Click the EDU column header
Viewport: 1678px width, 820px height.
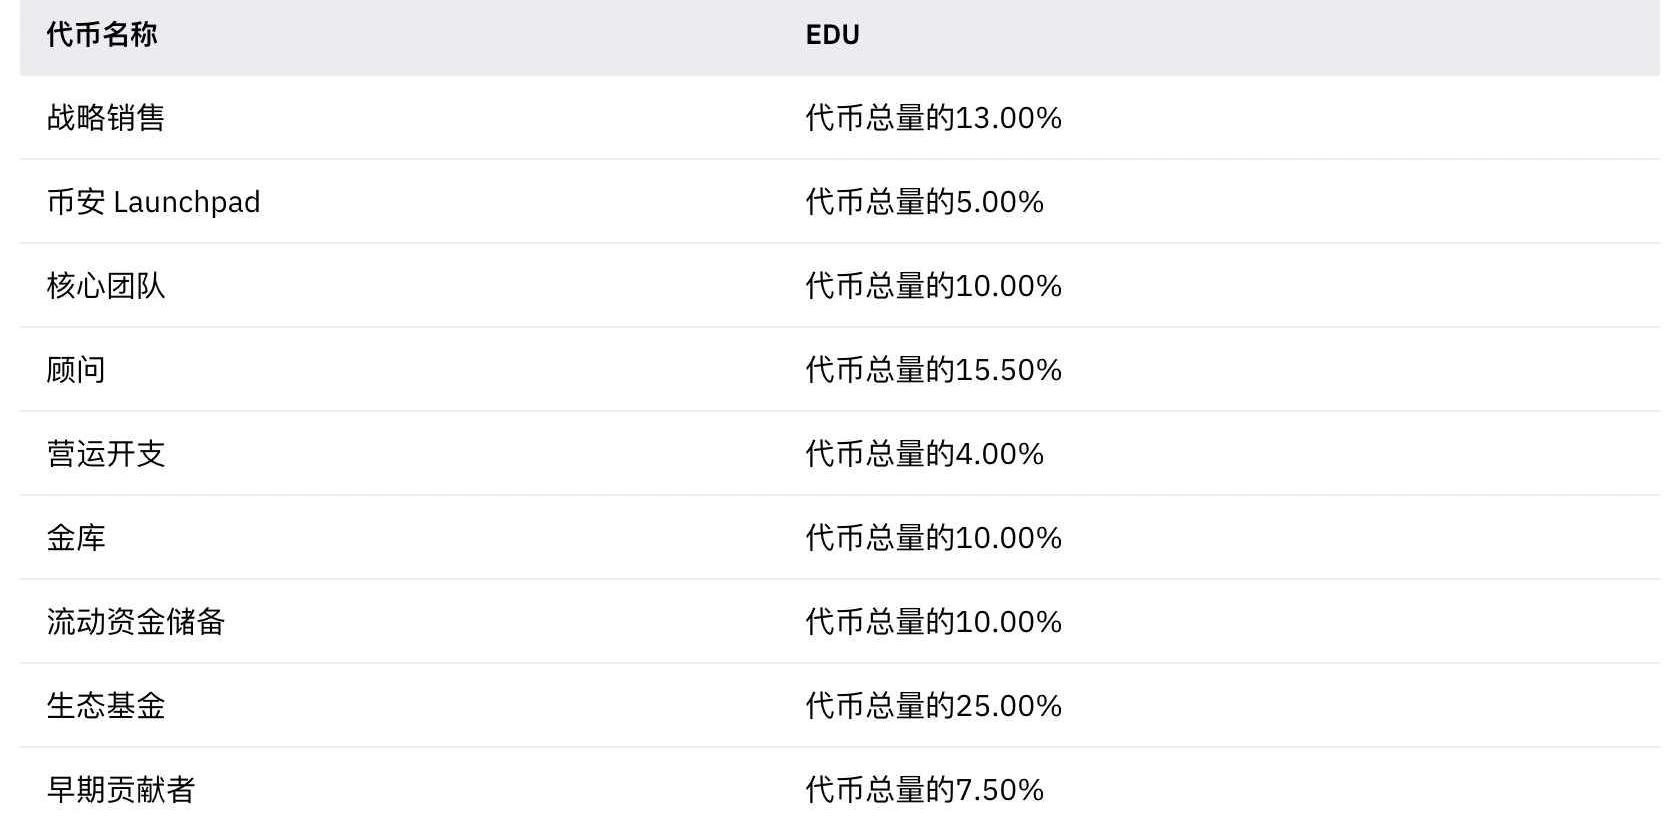832,35
